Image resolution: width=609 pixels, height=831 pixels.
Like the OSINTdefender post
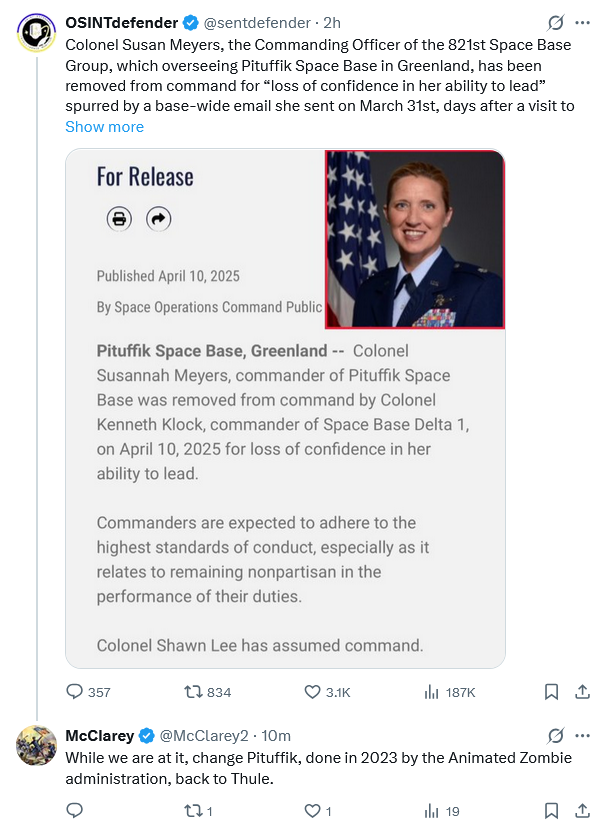[313, 692]
